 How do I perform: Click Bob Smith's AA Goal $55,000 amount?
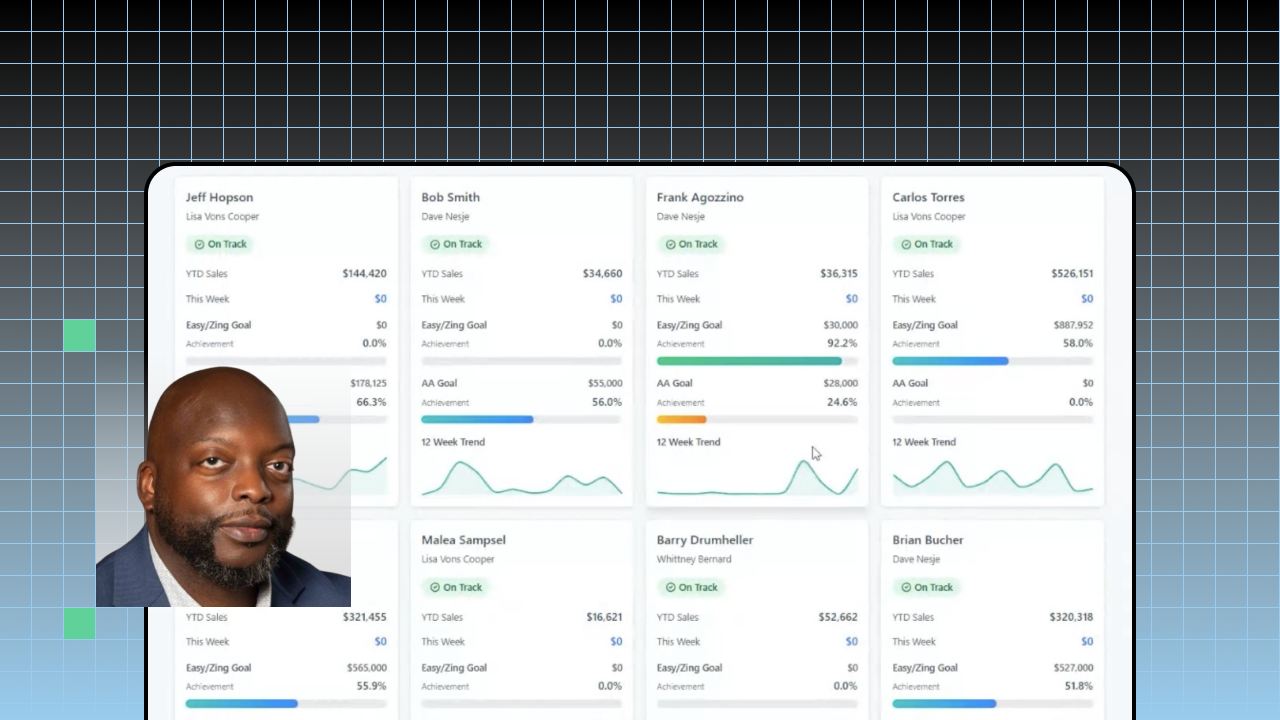pyautogui.click(x=605, y=383)
